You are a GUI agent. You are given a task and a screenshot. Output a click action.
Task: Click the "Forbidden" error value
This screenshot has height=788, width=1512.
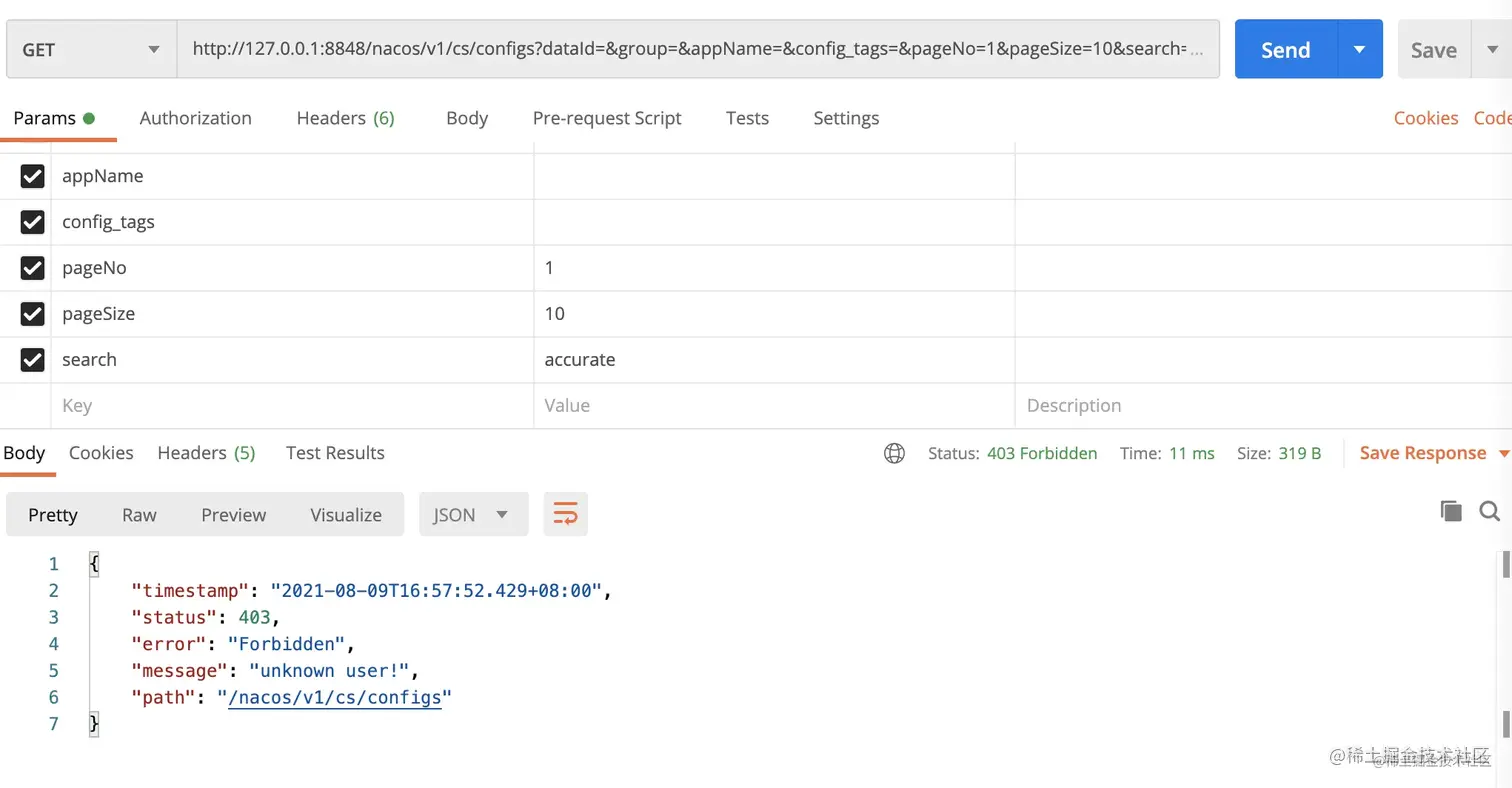tap(287, 644)
